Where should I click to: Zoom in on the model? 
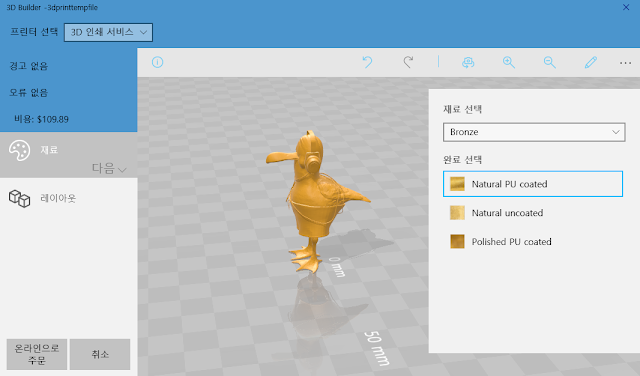pos(509,62)
